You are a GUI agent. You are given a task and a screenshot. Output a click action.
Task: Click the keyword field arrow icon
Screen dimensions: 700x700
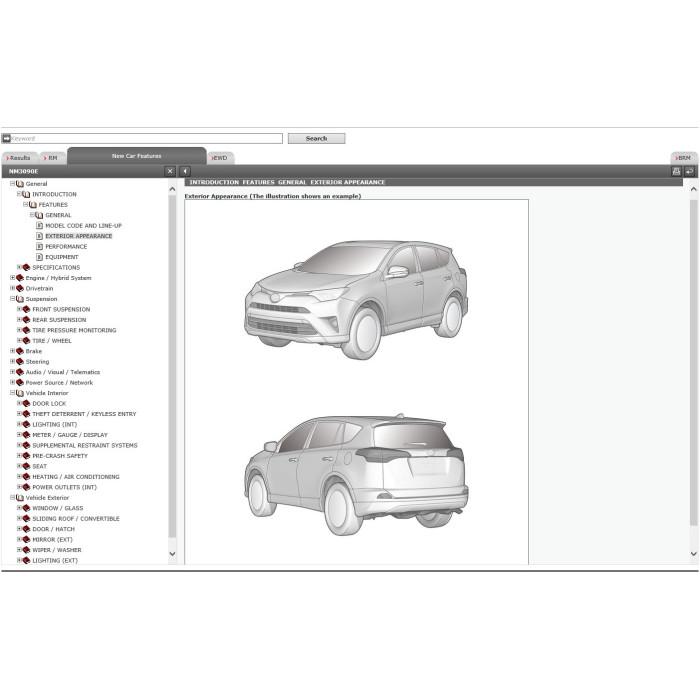pyautogui.click(x=6, y=138)
